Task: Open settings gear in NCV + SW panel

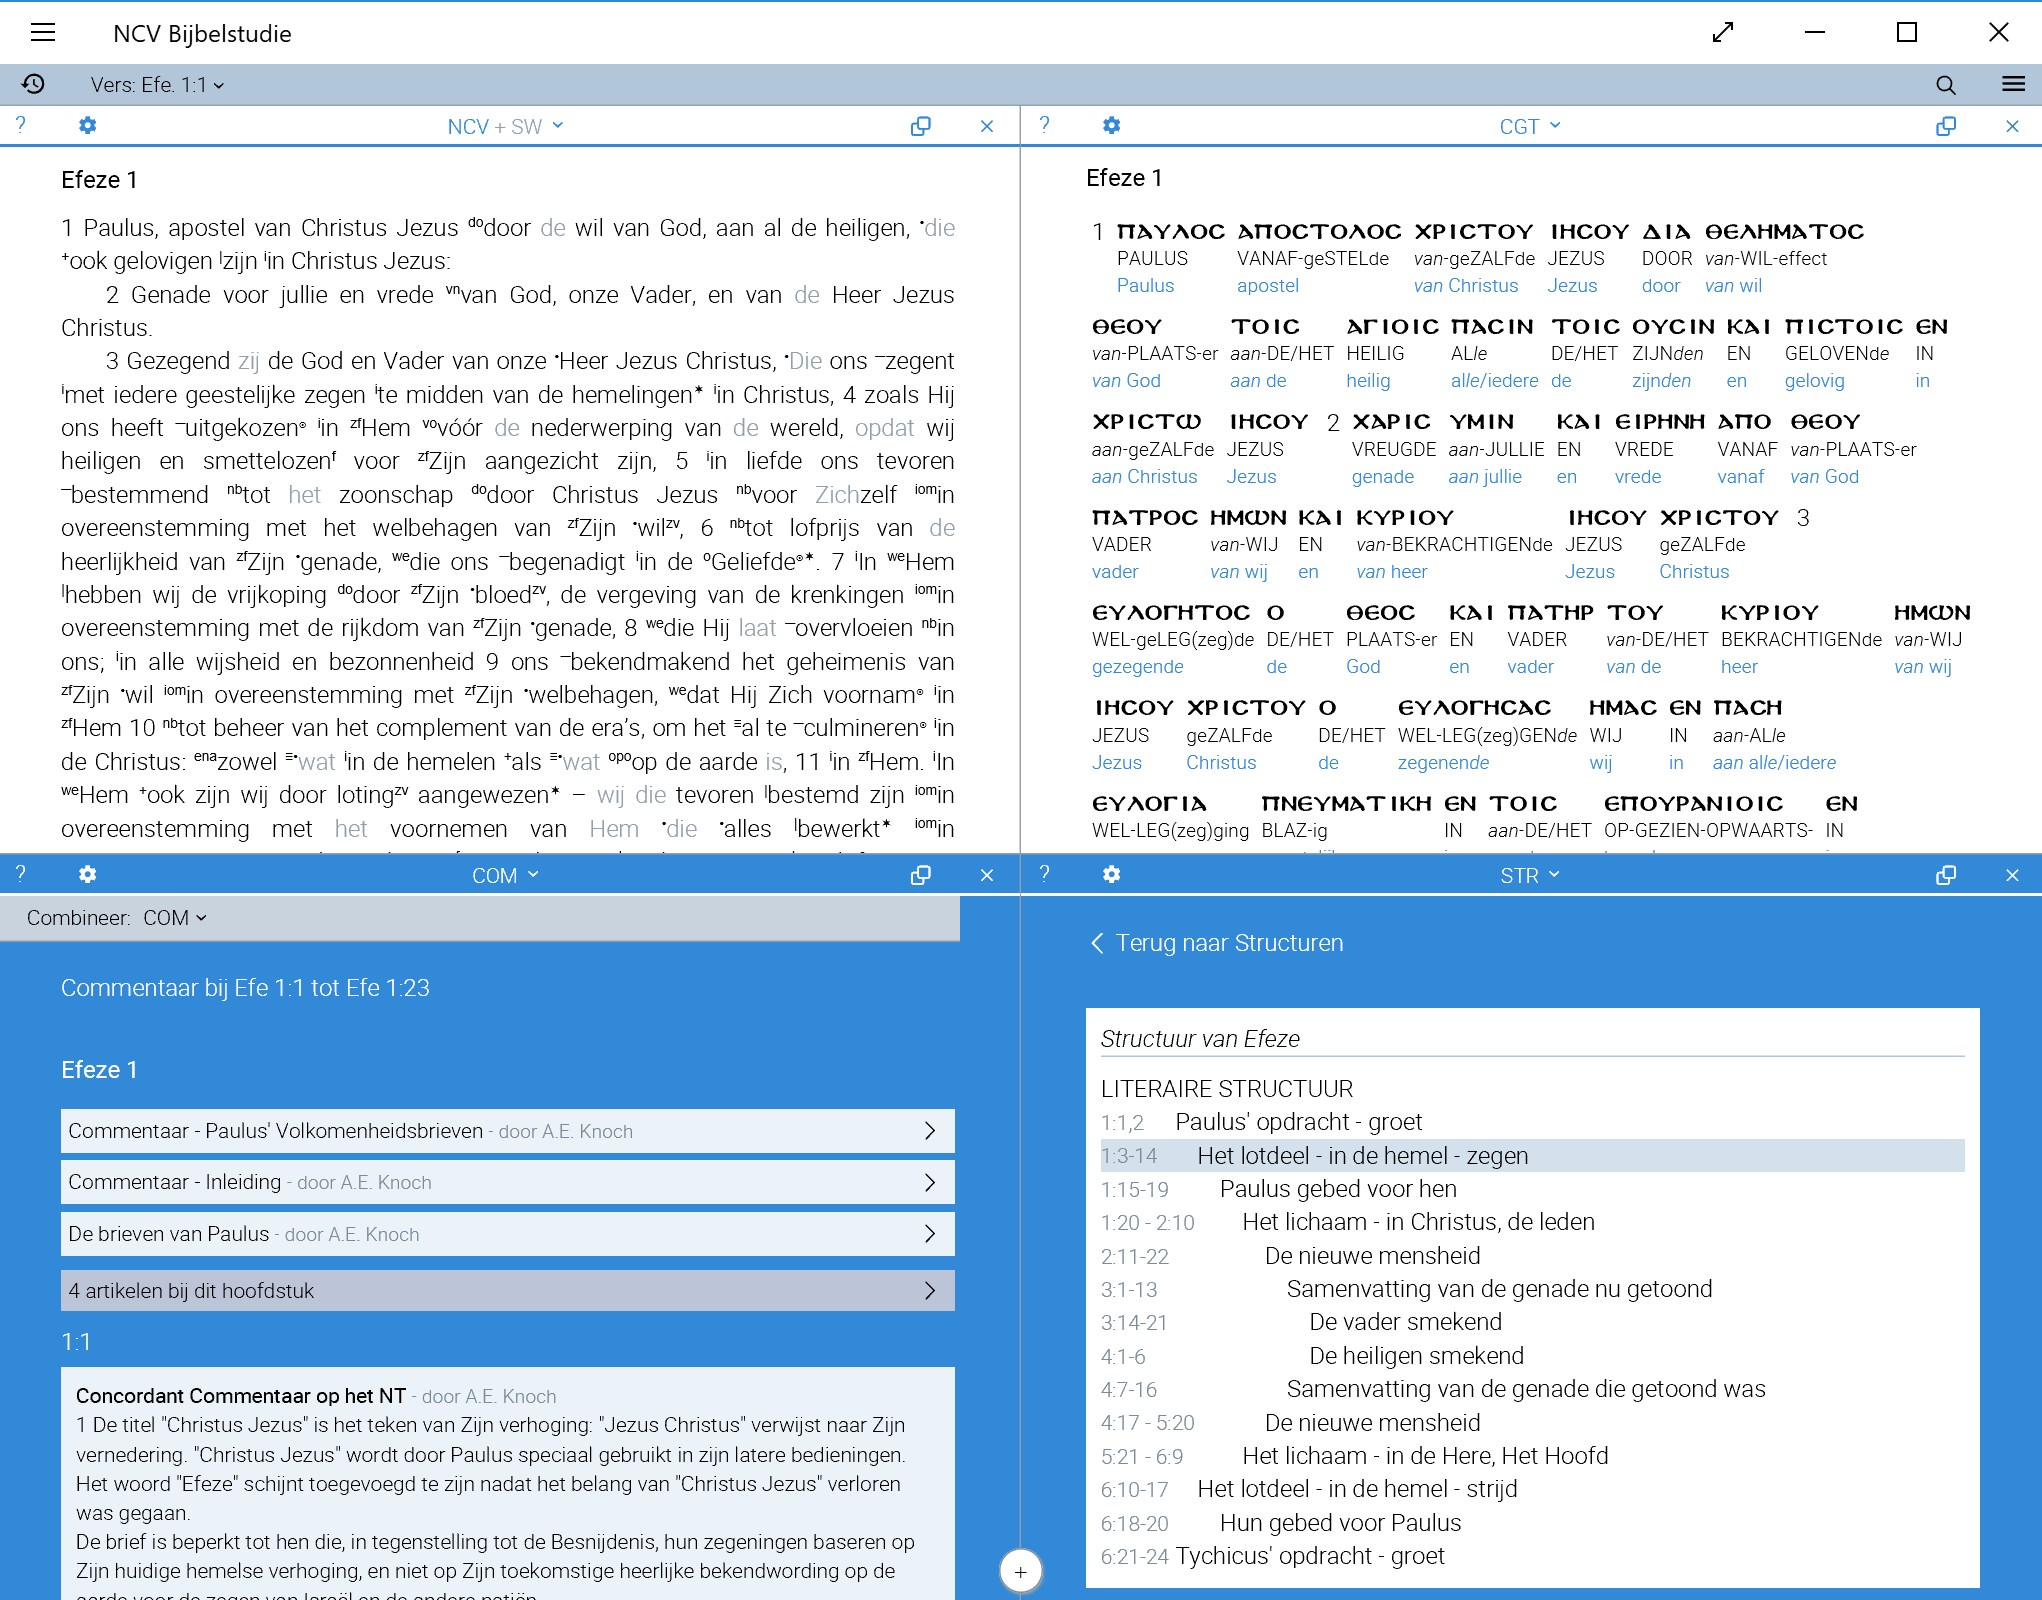Action: pyautogui.click(x=88, y=126)
